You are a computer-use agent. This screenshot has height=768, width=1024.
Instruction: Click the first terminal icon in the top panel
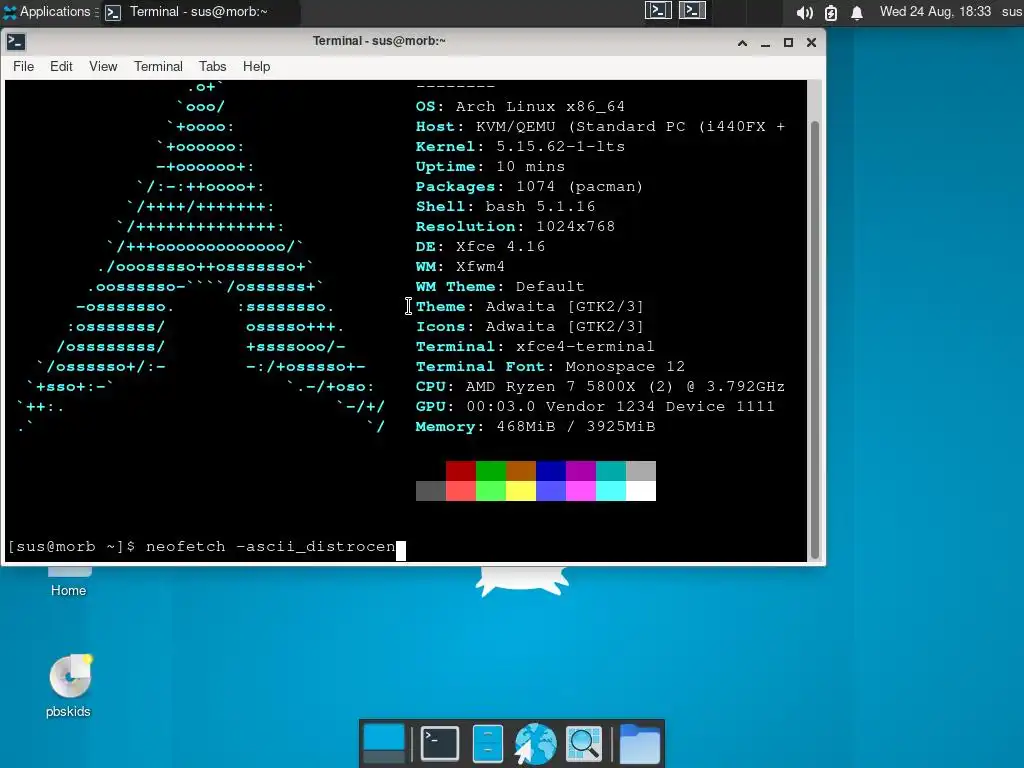[658, 10]
